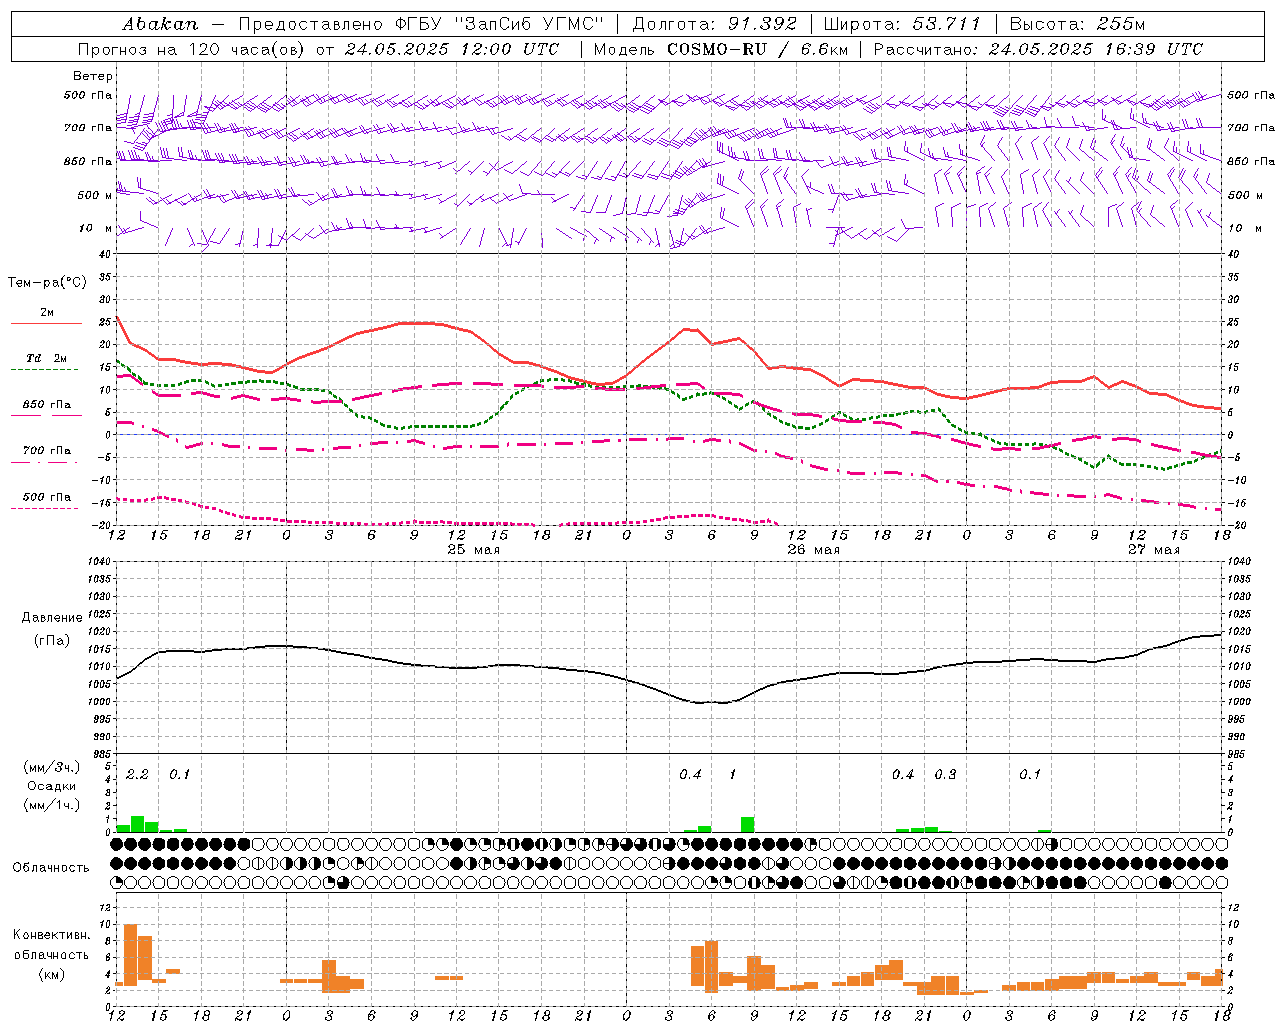The image size is (1280, 1024).
Task: Select 'Модель COSMO-RU / 6.6км' model label
Action: [x=721, y=49]
